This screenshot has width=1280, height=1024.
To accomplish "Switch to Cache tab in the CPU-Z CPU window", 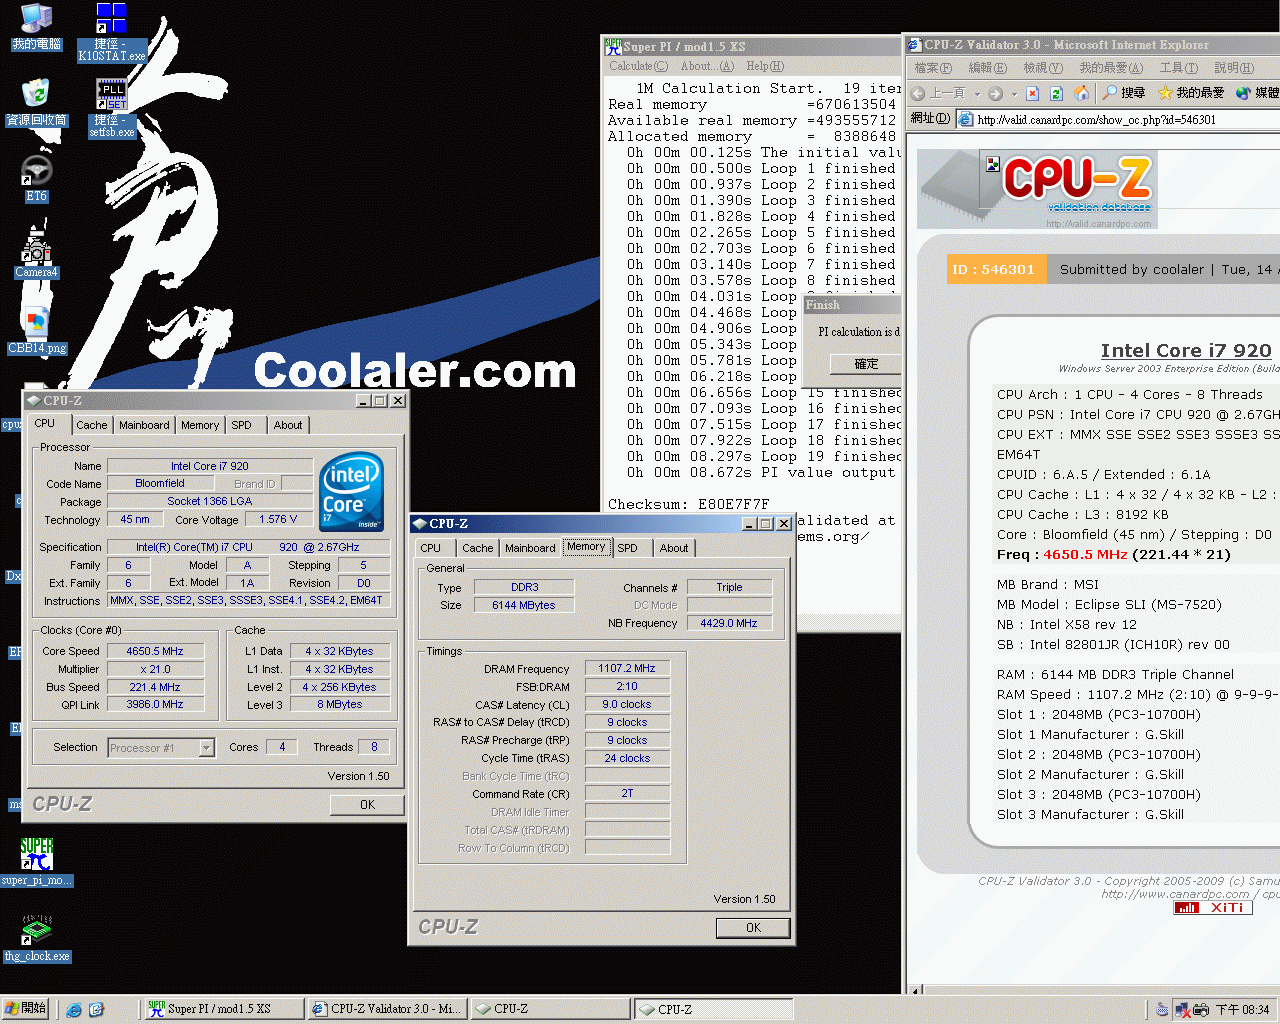I will click(92, 425).
